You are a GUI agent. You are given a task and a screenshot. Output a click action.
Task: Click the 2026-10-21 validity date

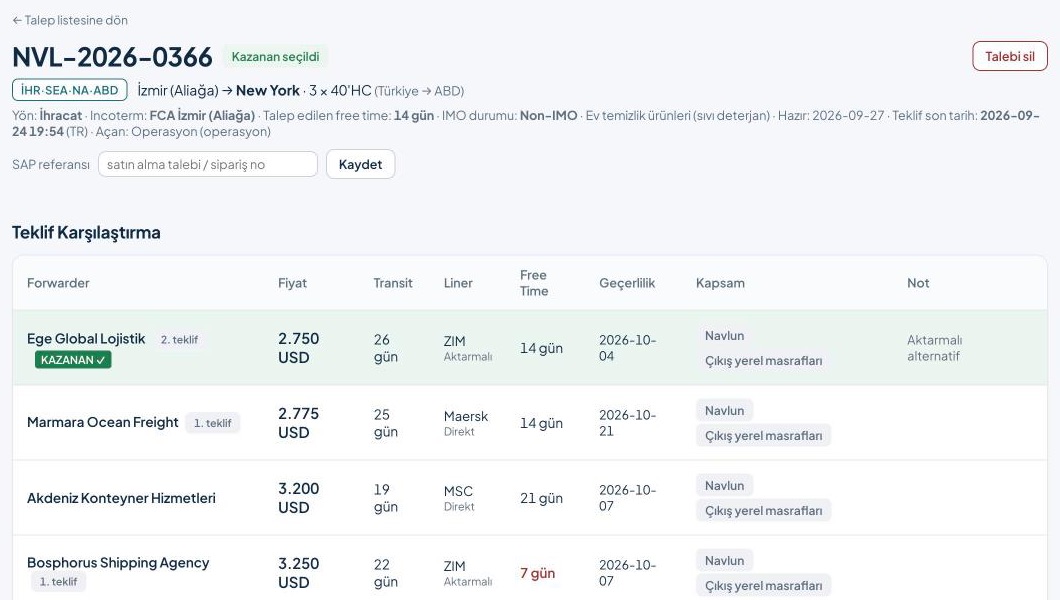point(627,423)
